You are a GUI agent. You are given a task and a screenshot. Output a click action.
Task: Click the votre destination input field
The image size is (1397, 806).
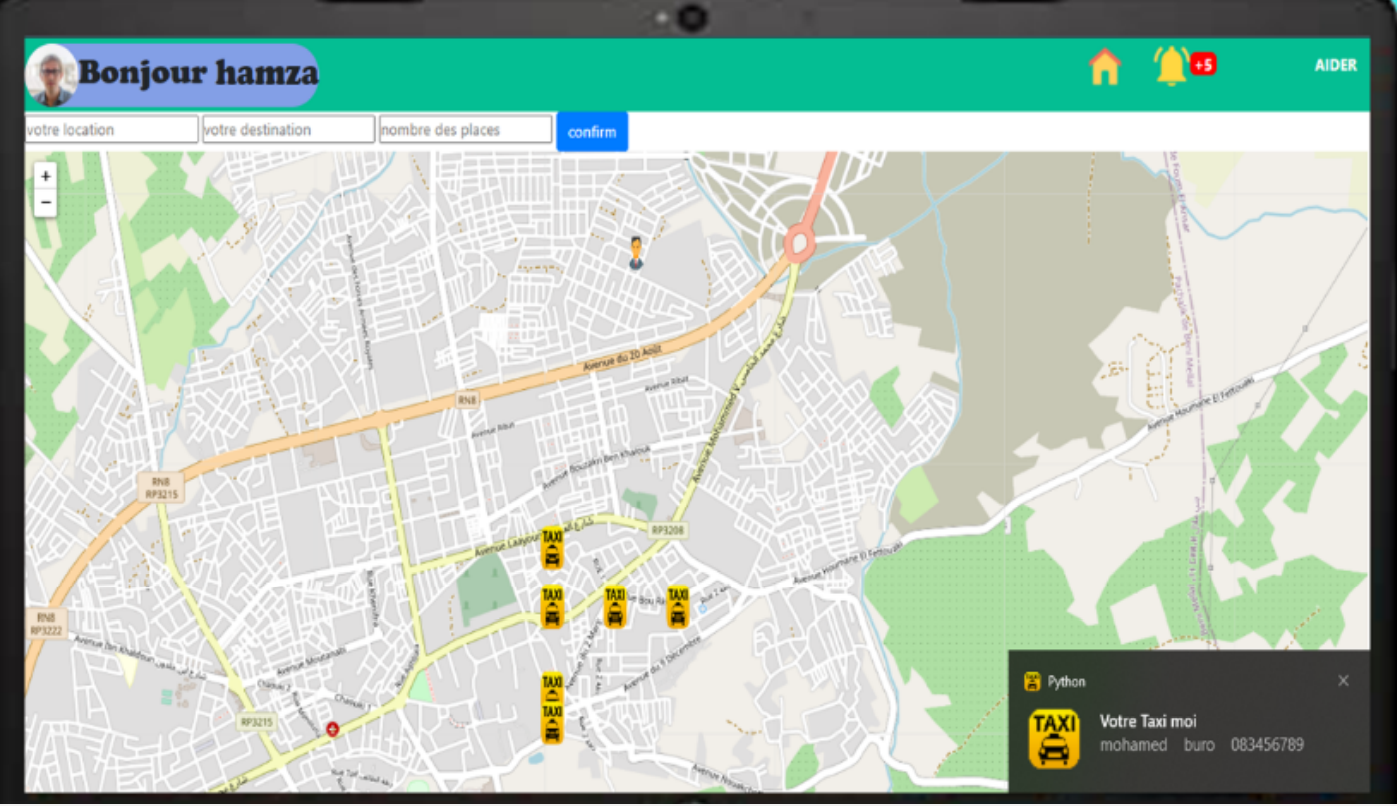[x=288, y=128]
